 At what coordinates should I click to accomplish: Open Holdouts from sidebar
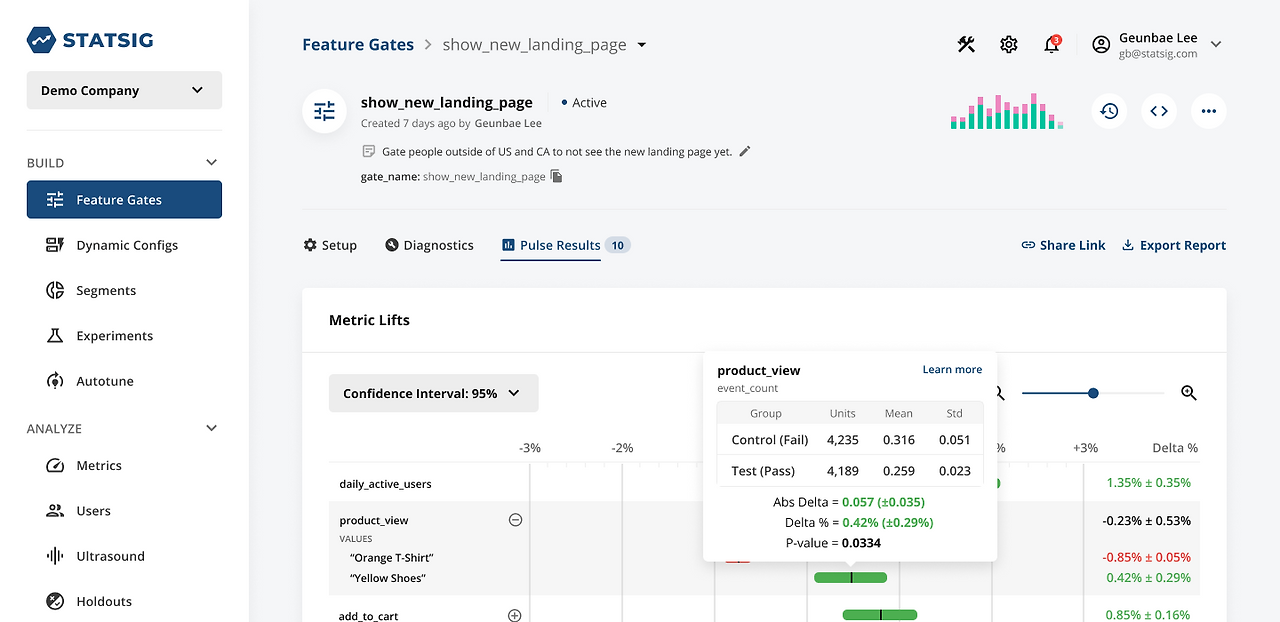pos(104,601)
